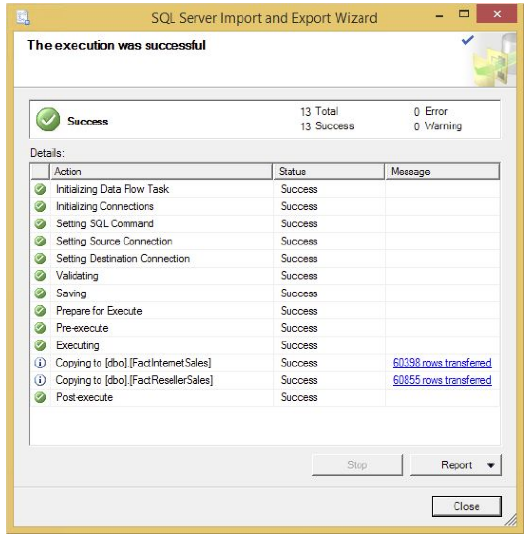Click green check icon beside Pre-execute
Viewport: 527px width, 537px height.
(40, 328)
